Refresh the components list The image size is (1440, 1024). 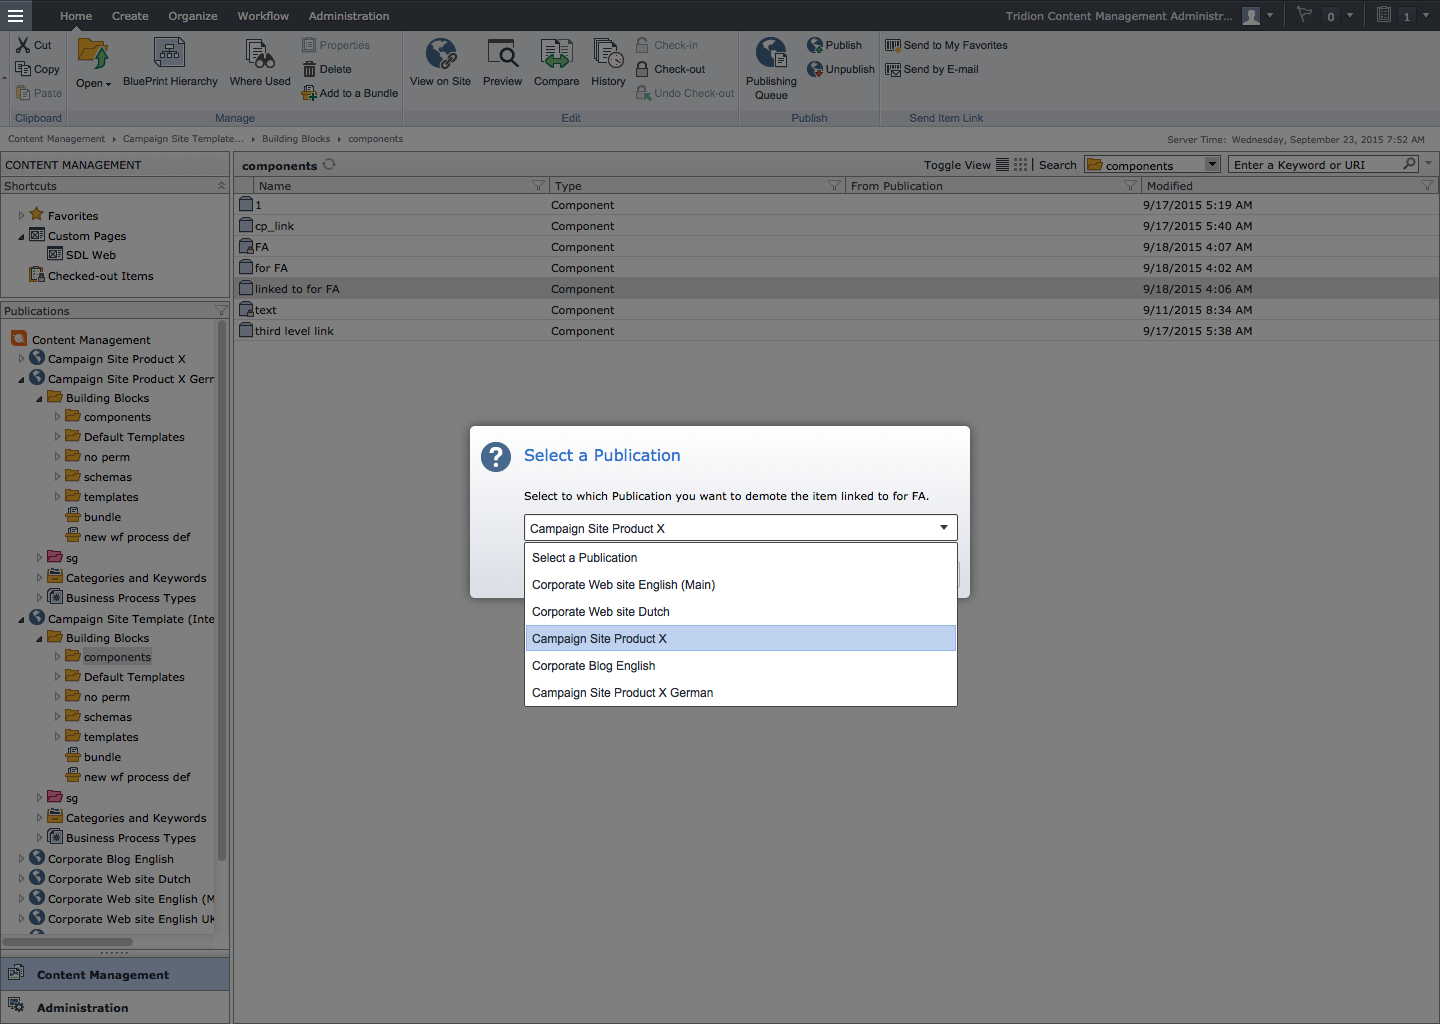point(329,165)
